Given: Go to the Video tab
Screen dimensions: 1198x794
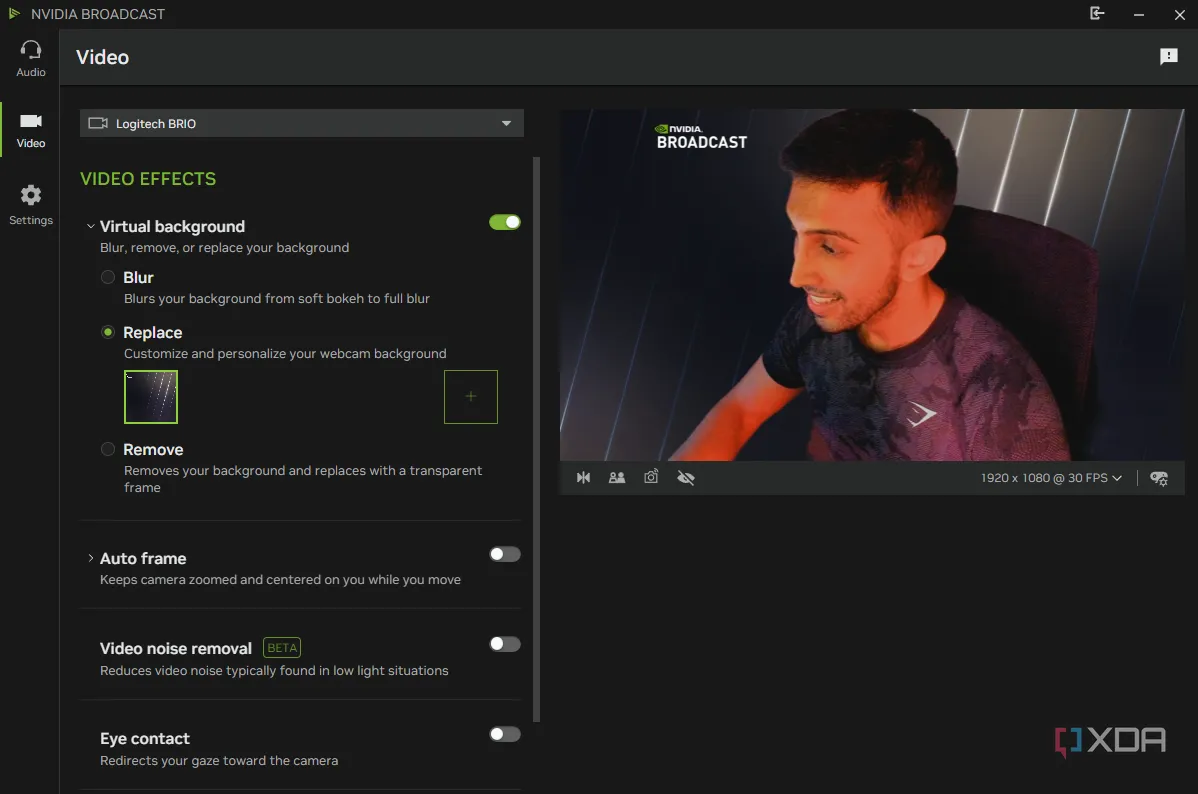Looking at the screenshot, I should click(29, 130).
